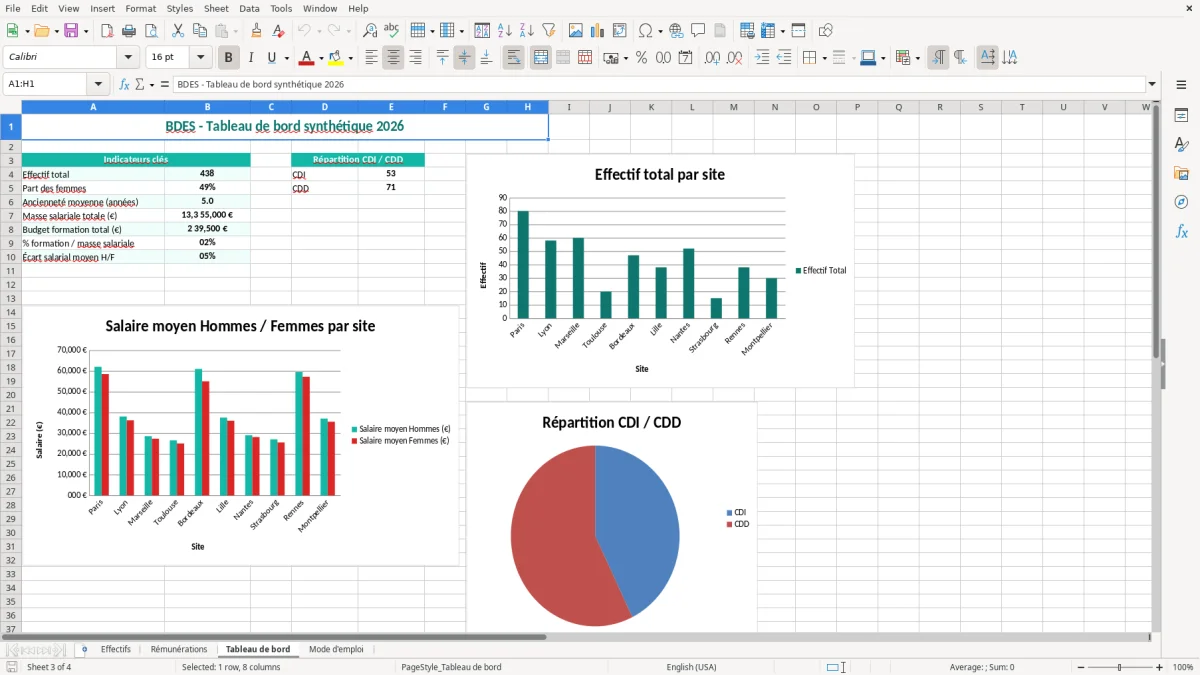Open the Sheet menu
Screen dimensions: 1200x675
pos(216,8)
